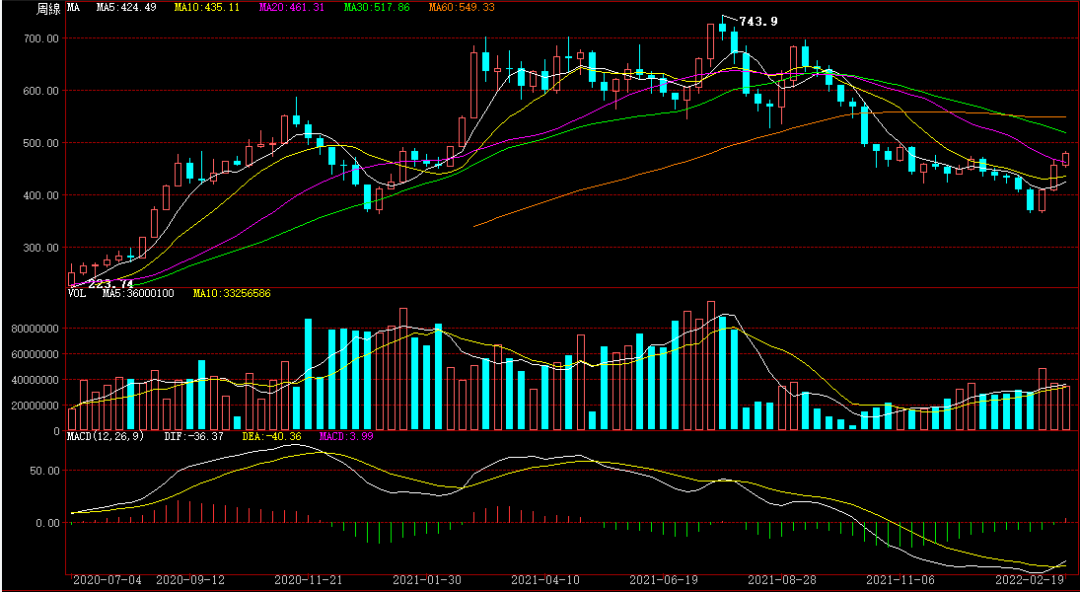Select the 2021-04-10 date marker
The height and width of the screenshot is (592, 1080).
(x=545, y=580)
